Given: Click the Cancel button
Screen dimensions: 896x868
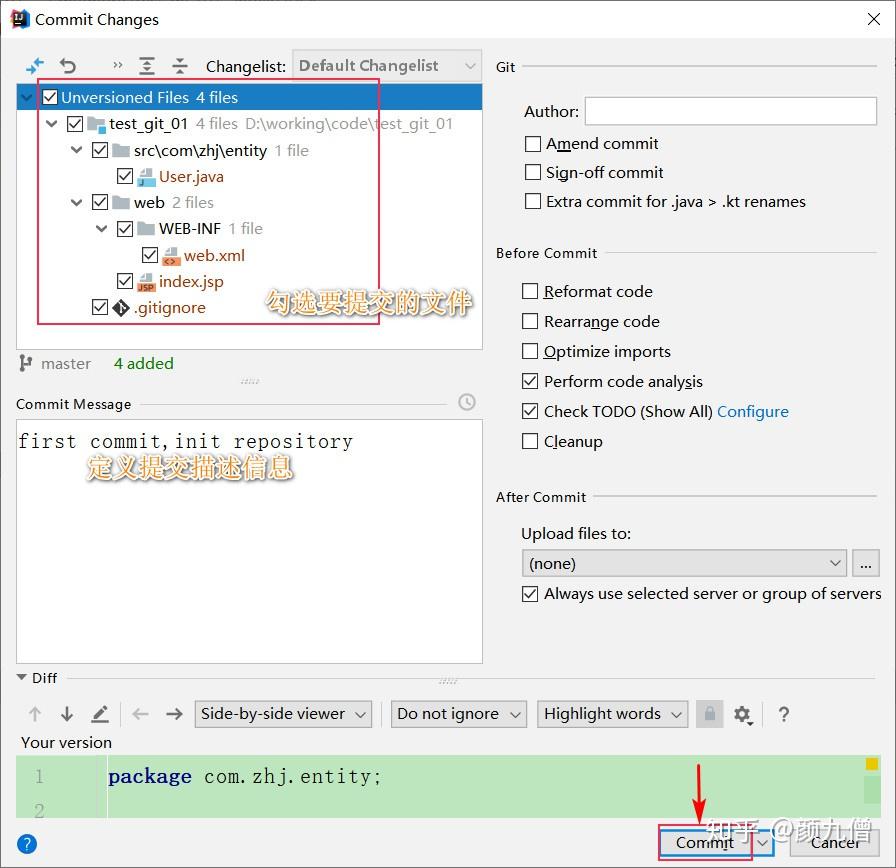Looking at the screenshot, I should click(x=834, y=843).
